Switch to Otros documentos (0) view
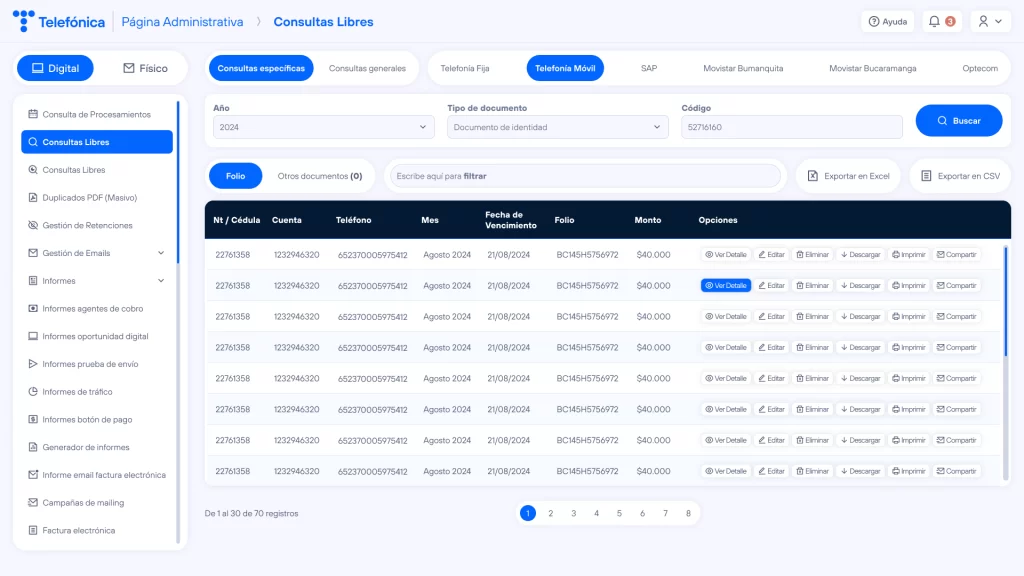Screen dimensions: 1024x576 click(319, 176)
